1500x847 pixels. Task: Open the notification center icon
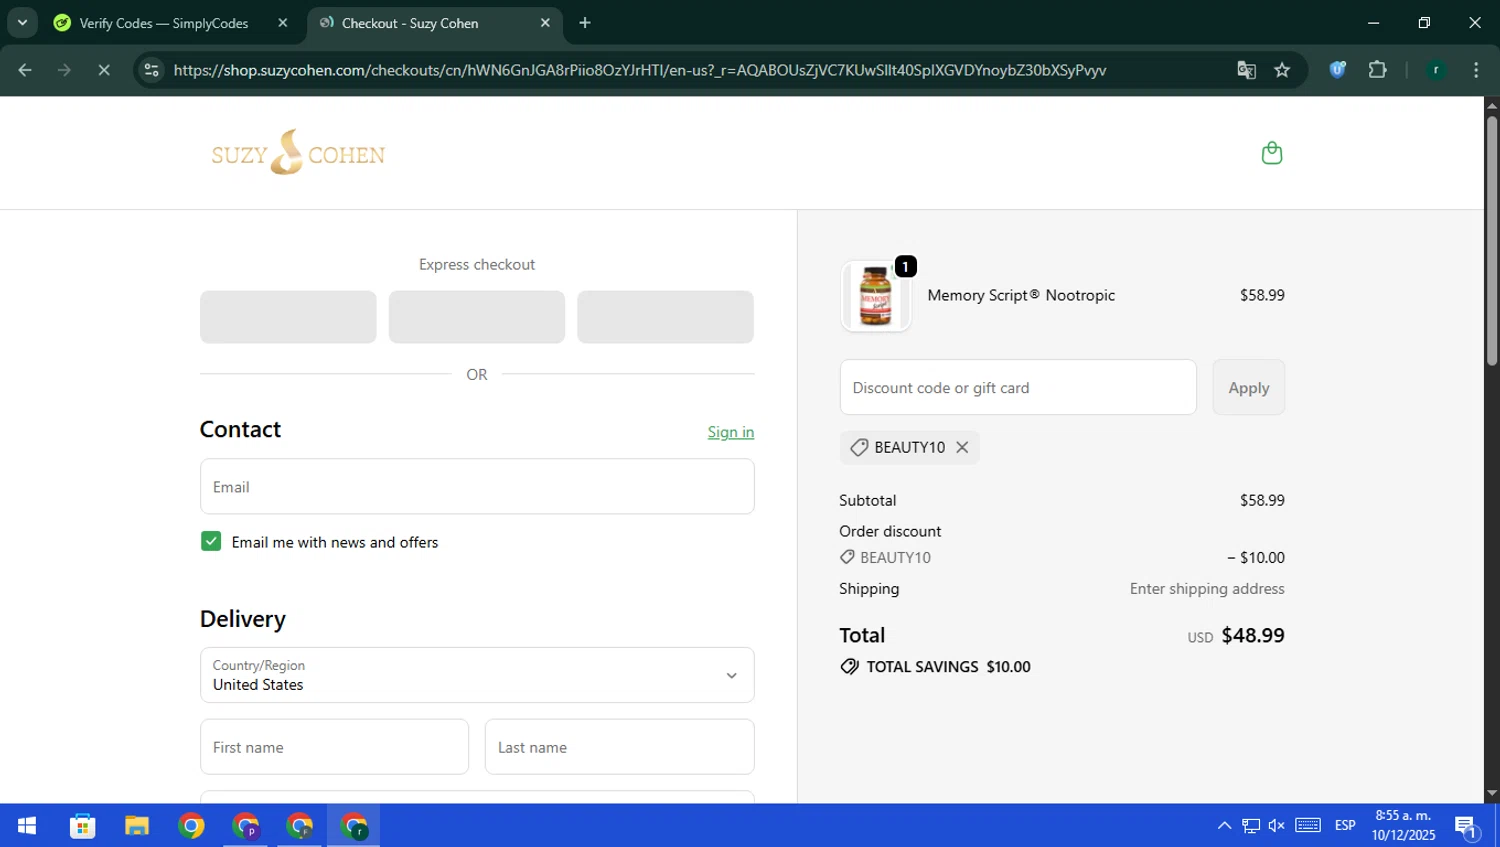tap(1467, 826)
